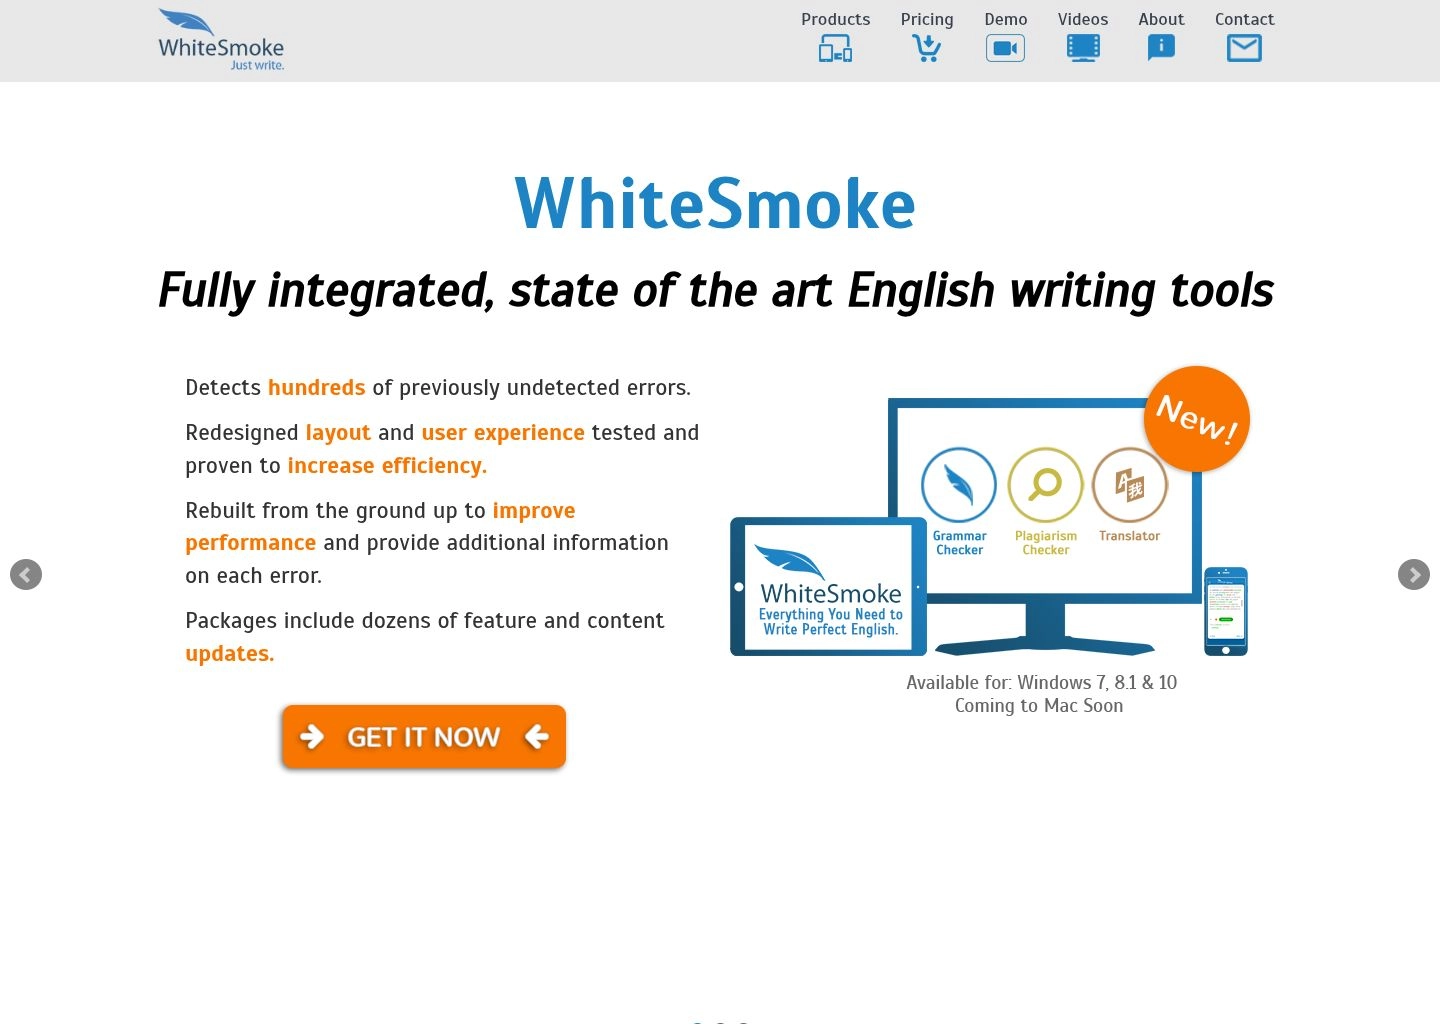Click the large WhiteSmoke heading
The height and width of the screenshot is (1024, 1440).
click(715, 204)
